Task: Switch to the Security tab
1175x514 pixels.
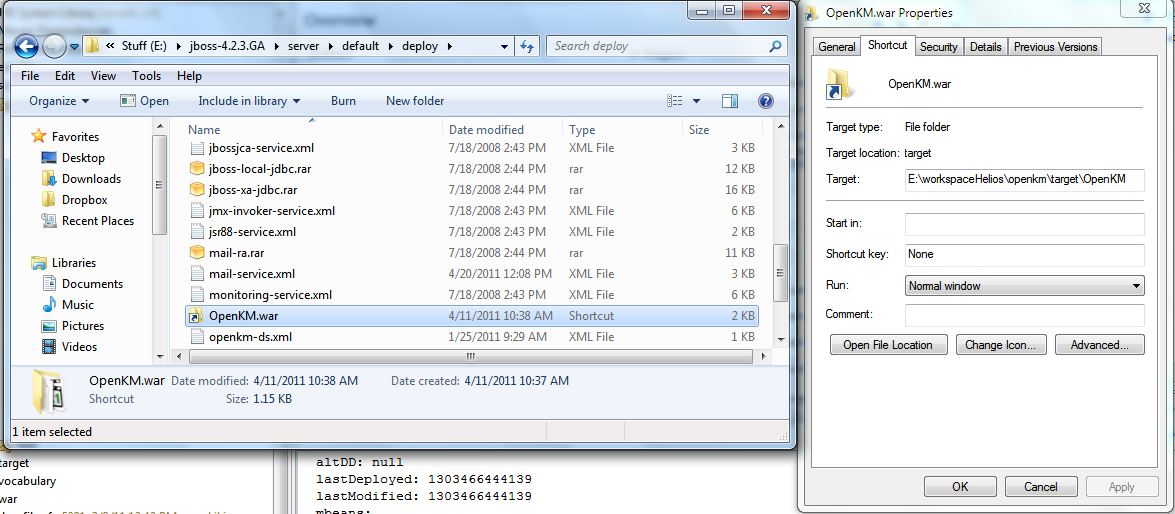Action: click(938, 47)
